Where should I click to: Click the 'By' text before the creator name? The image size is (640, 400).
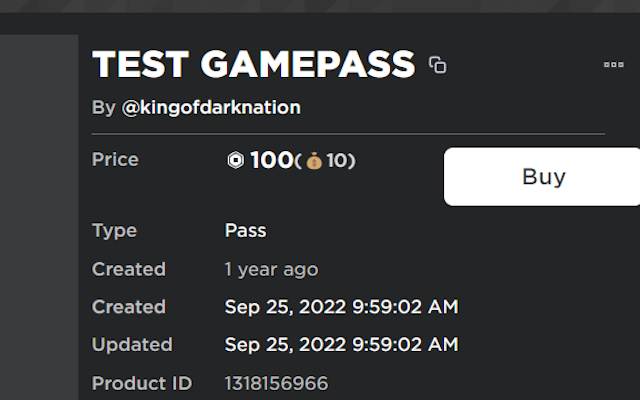click(x=103, y=107)
